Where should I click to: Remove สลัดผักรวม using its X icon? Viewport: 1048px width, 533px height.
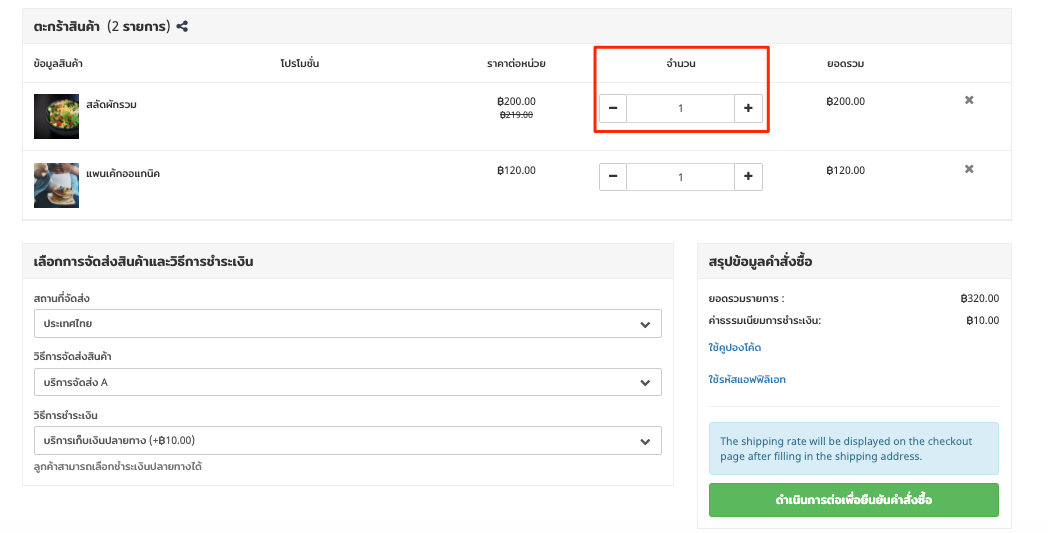968,100
